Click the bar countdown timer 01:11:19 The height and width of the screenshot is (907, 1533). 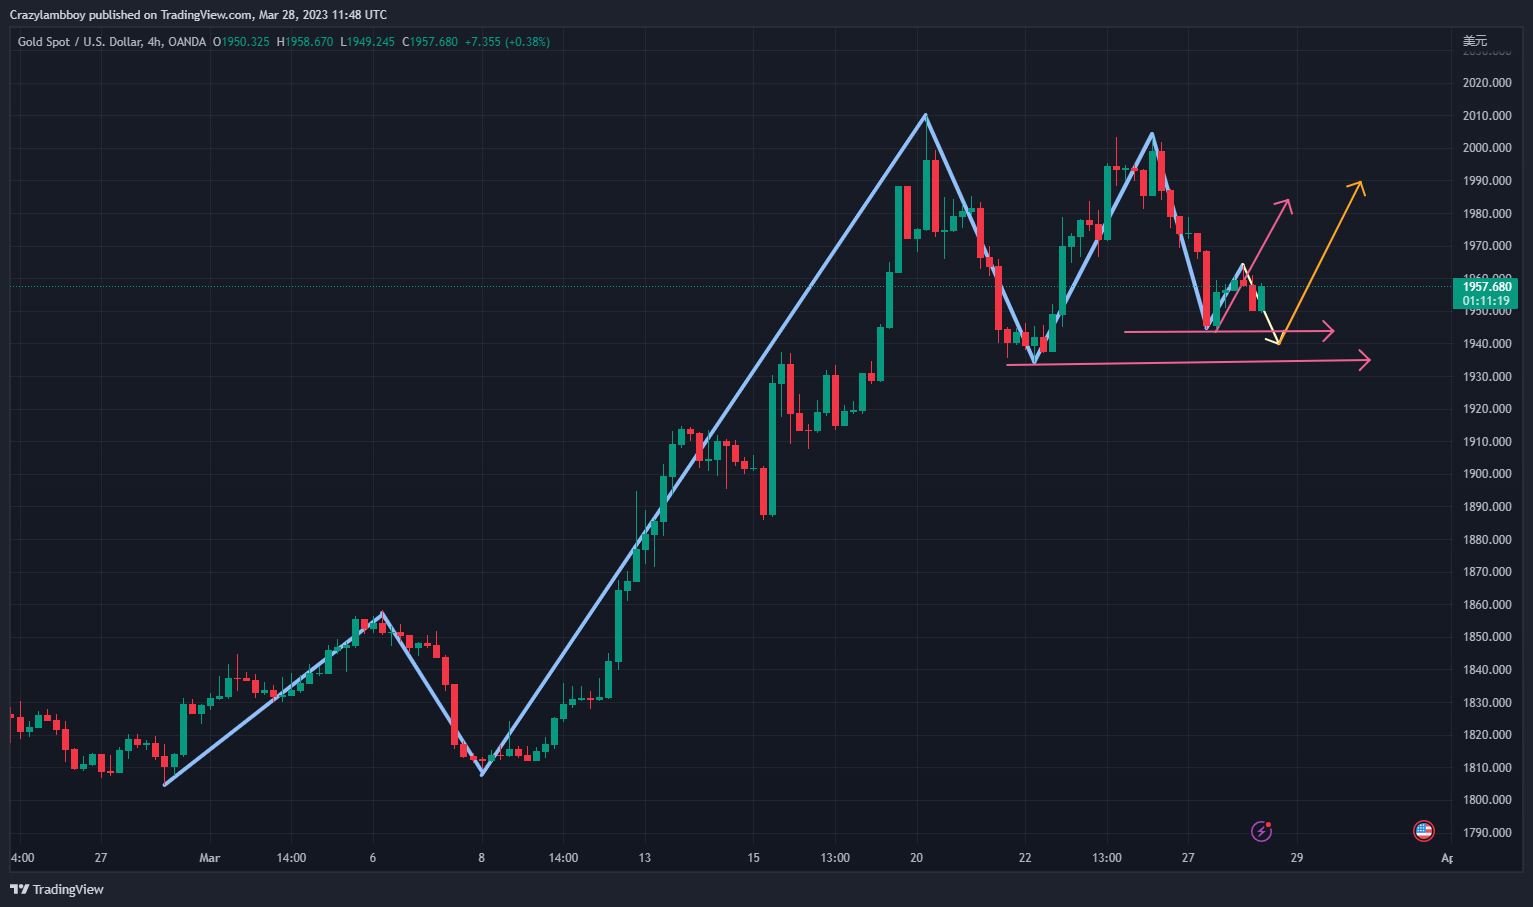(x=1486, y=301)
